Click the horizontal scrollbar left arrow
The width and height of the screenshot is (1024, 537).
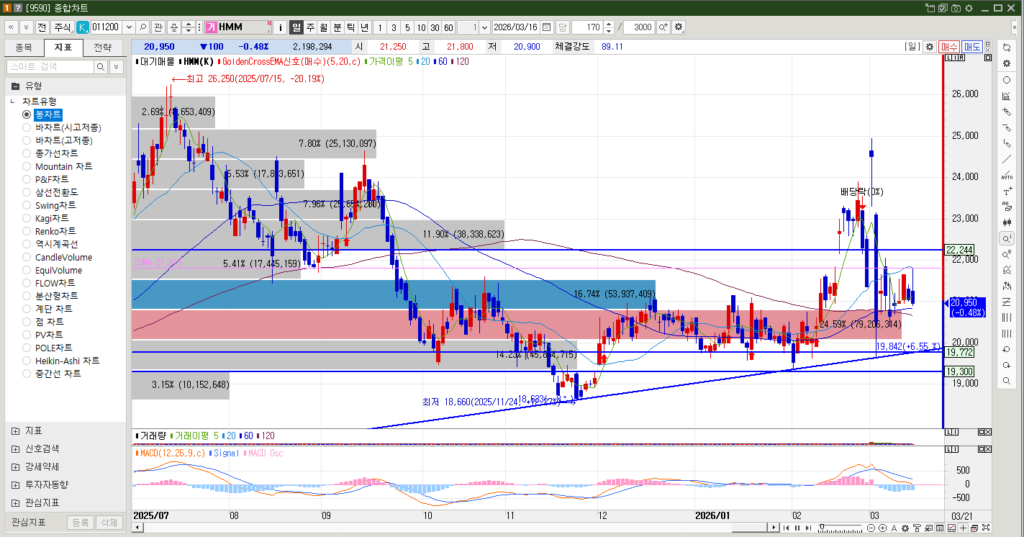(x=137, y=526)
